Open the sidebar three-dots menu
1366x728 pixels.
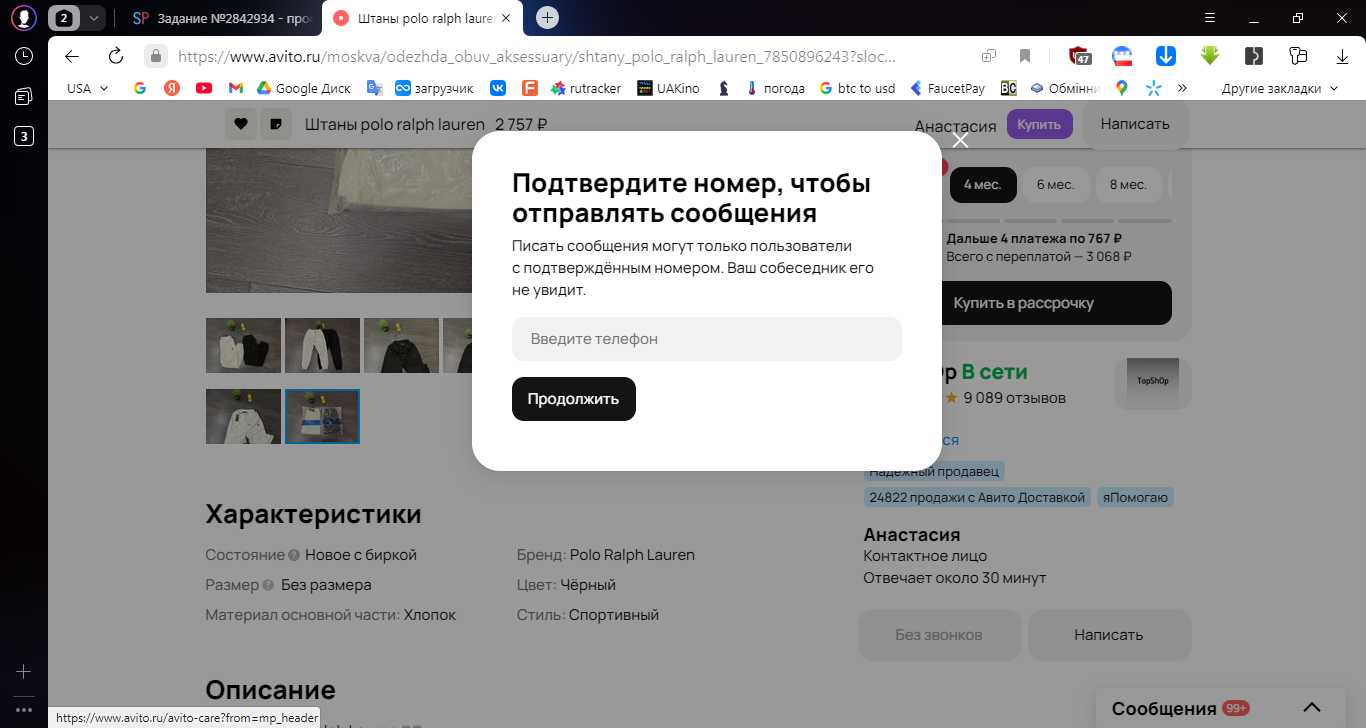pos(24,710)
